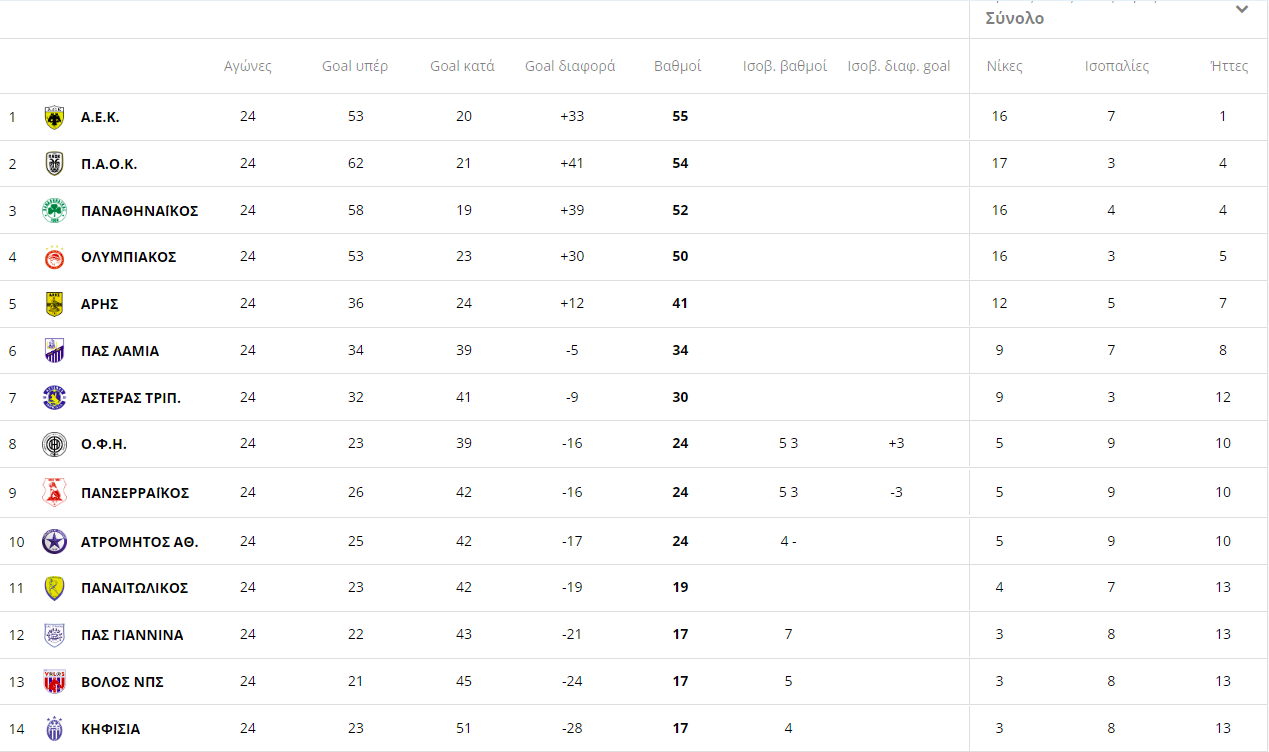Sort by the Βαθμοί column header
This screenshot has height=752, width=1269.
tap(677, 66)
